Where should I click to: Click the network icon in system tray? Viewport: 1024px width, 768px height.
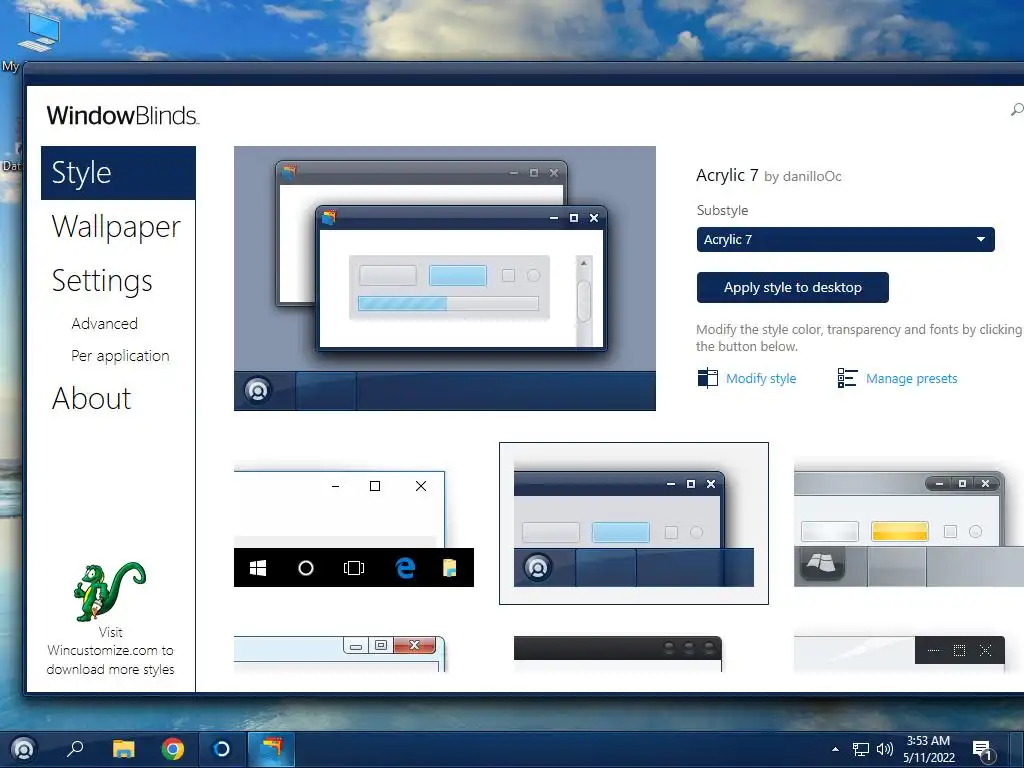(x=861, y=750)
